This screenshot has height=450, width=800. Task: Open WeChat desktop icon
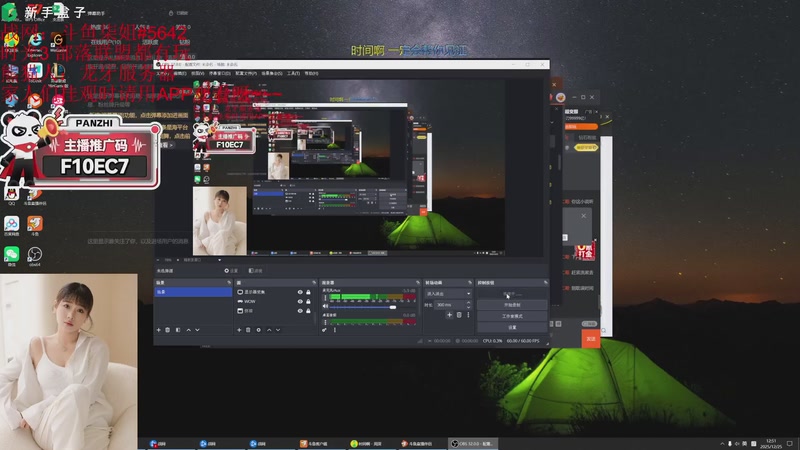tap(11, 256)
